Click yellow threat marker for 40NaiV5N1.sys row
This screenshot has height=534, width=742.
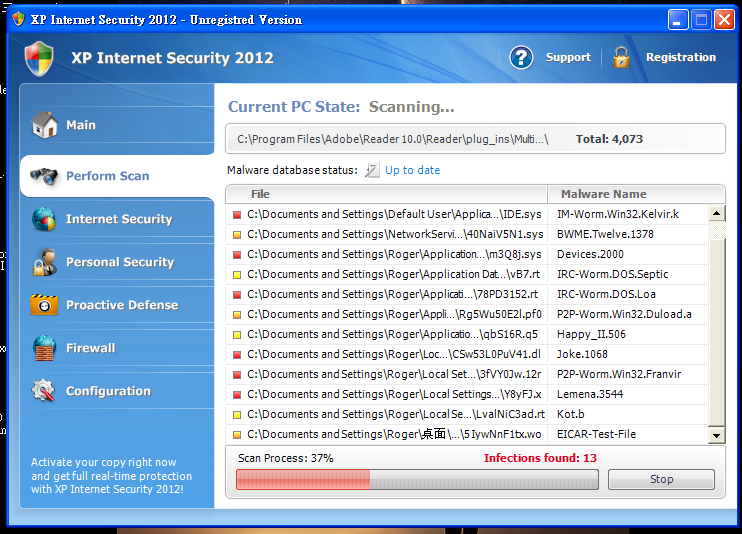[x=237, y=235]
